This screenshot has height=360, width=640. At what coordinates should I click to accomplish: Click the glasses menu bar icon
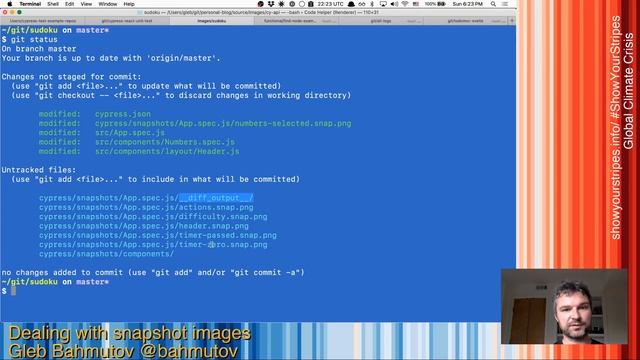(362, 4)
